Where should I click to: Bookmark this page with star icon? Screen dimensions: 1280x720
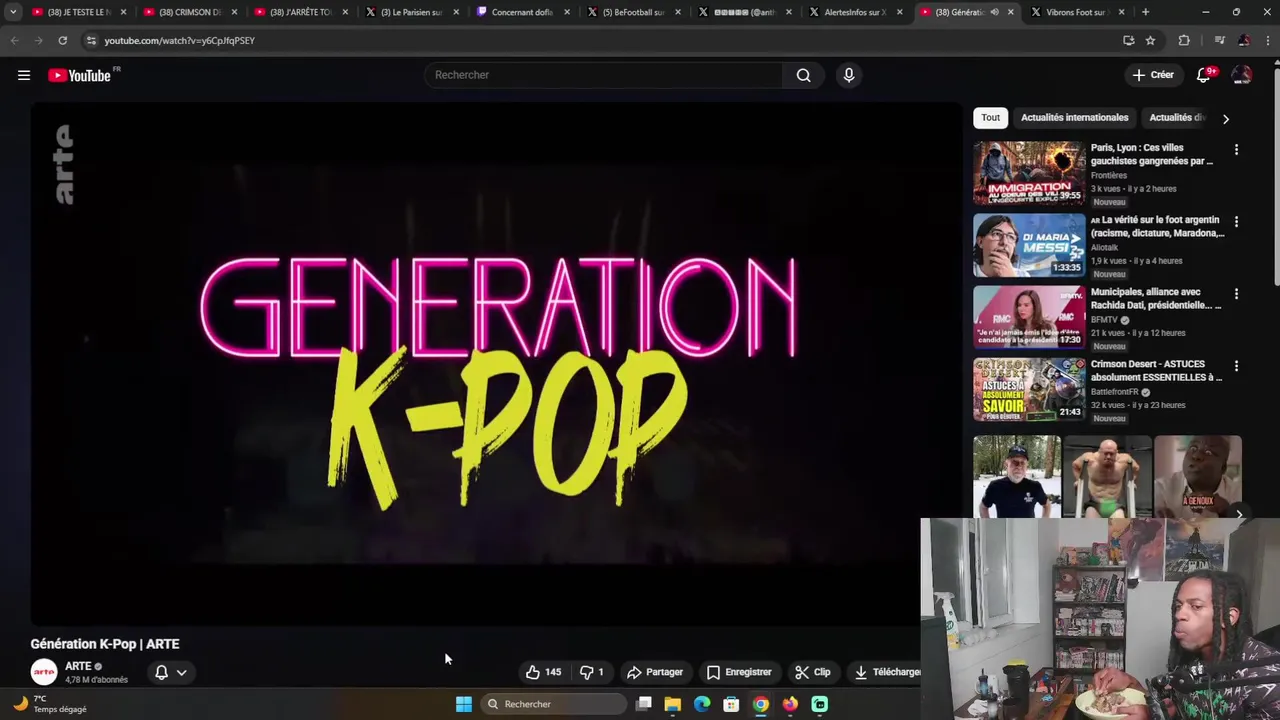[x=1150, y=40]
